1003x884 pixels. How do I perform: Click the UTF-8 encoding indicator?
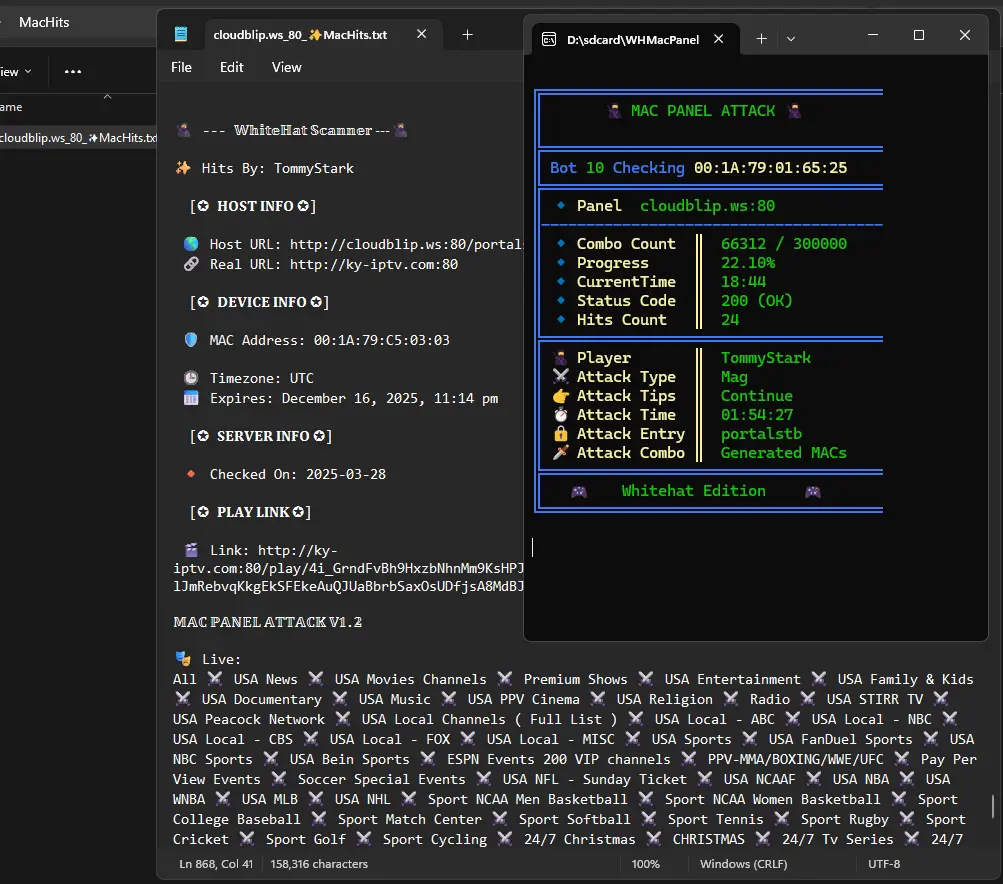tap(883, 864)
